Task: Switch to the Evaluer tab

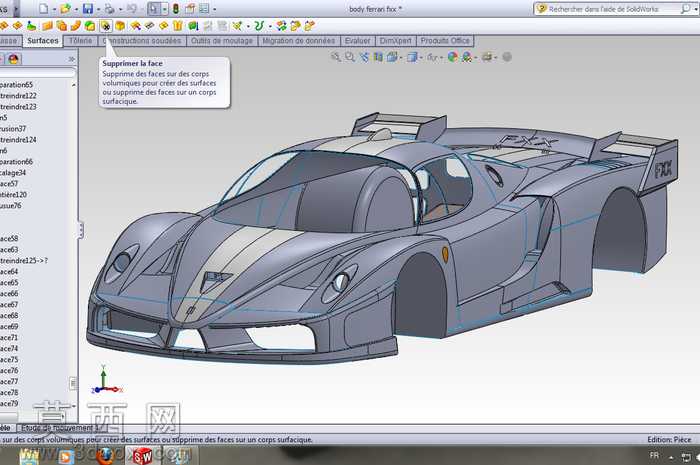Action: tap(358, 41)
